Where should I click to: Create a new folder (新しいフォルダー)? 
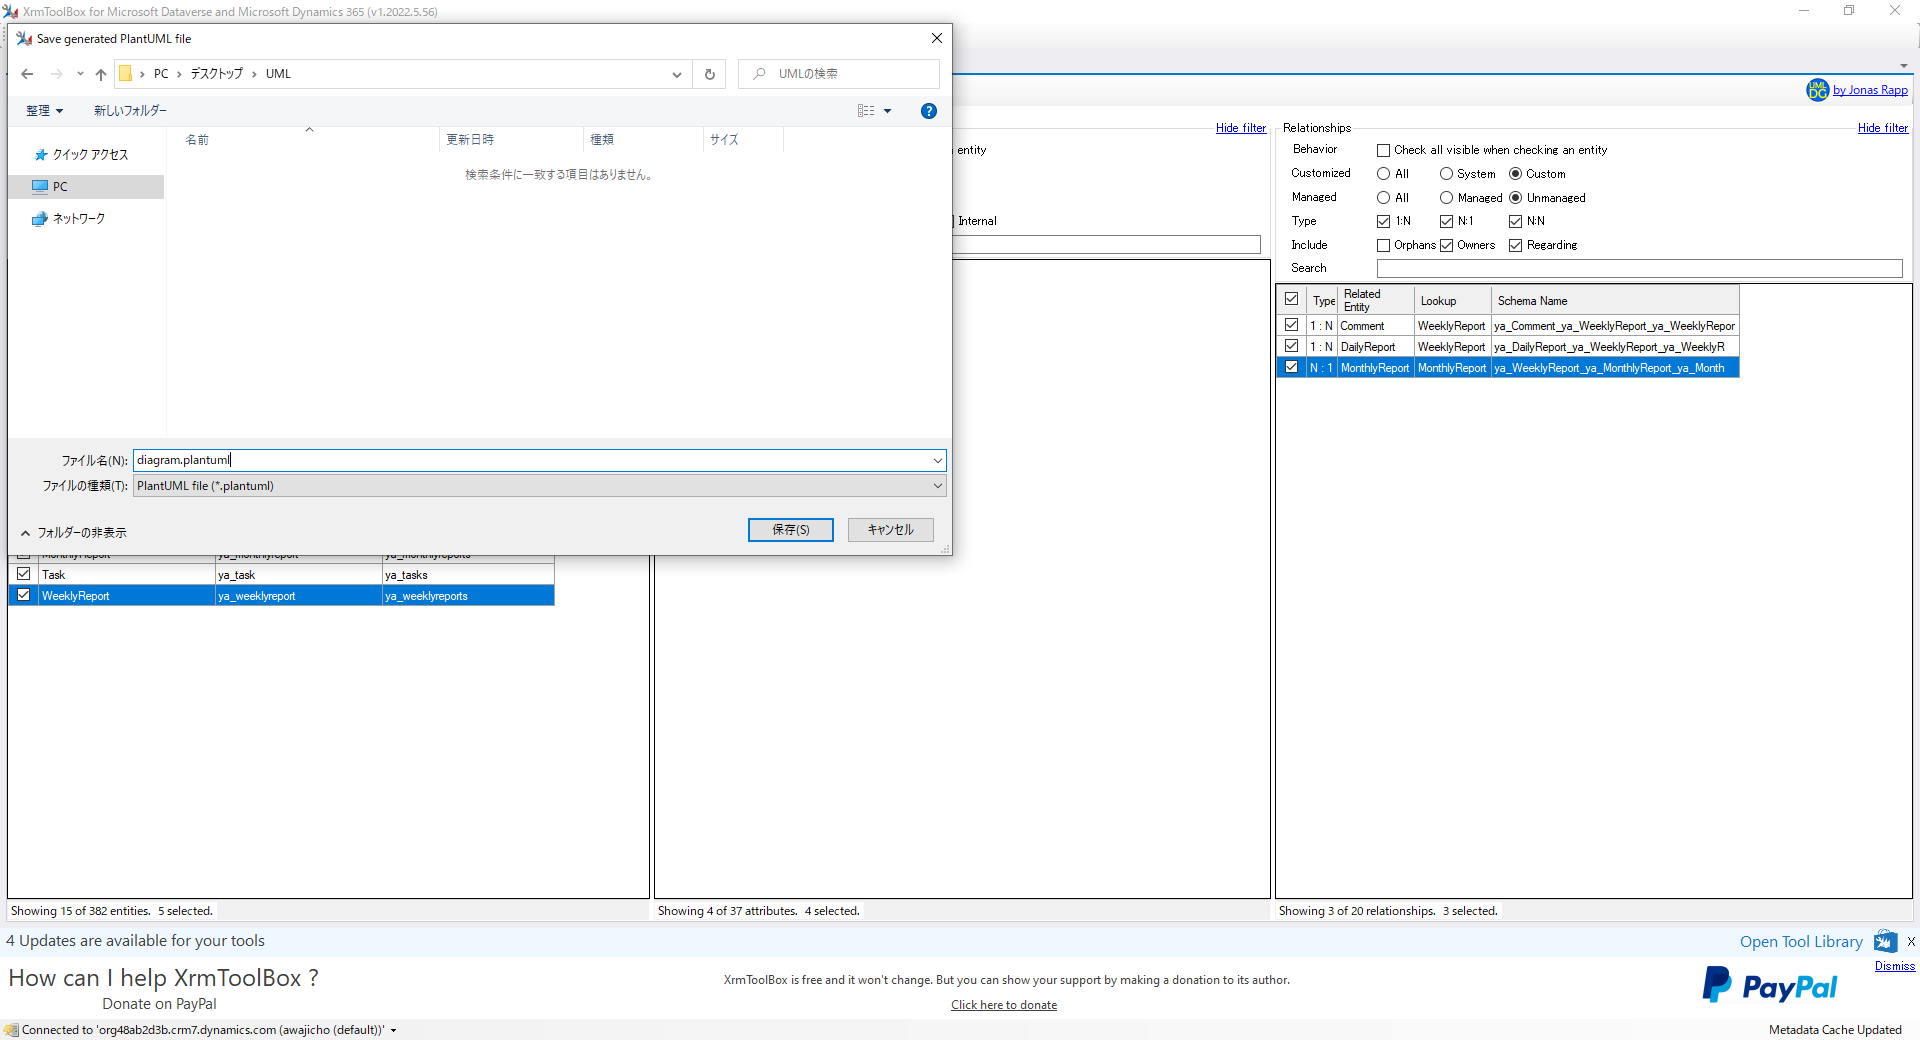pos(130,111)
